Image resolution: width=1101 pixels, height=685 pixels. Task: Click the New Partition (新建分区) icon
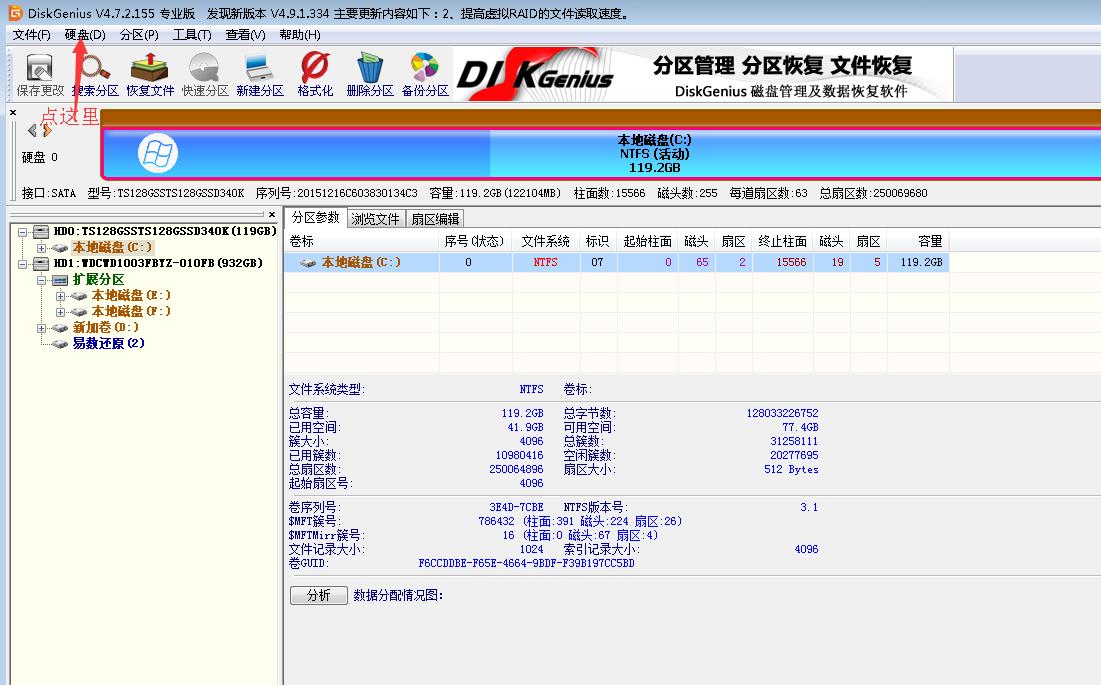pos(260,73)
